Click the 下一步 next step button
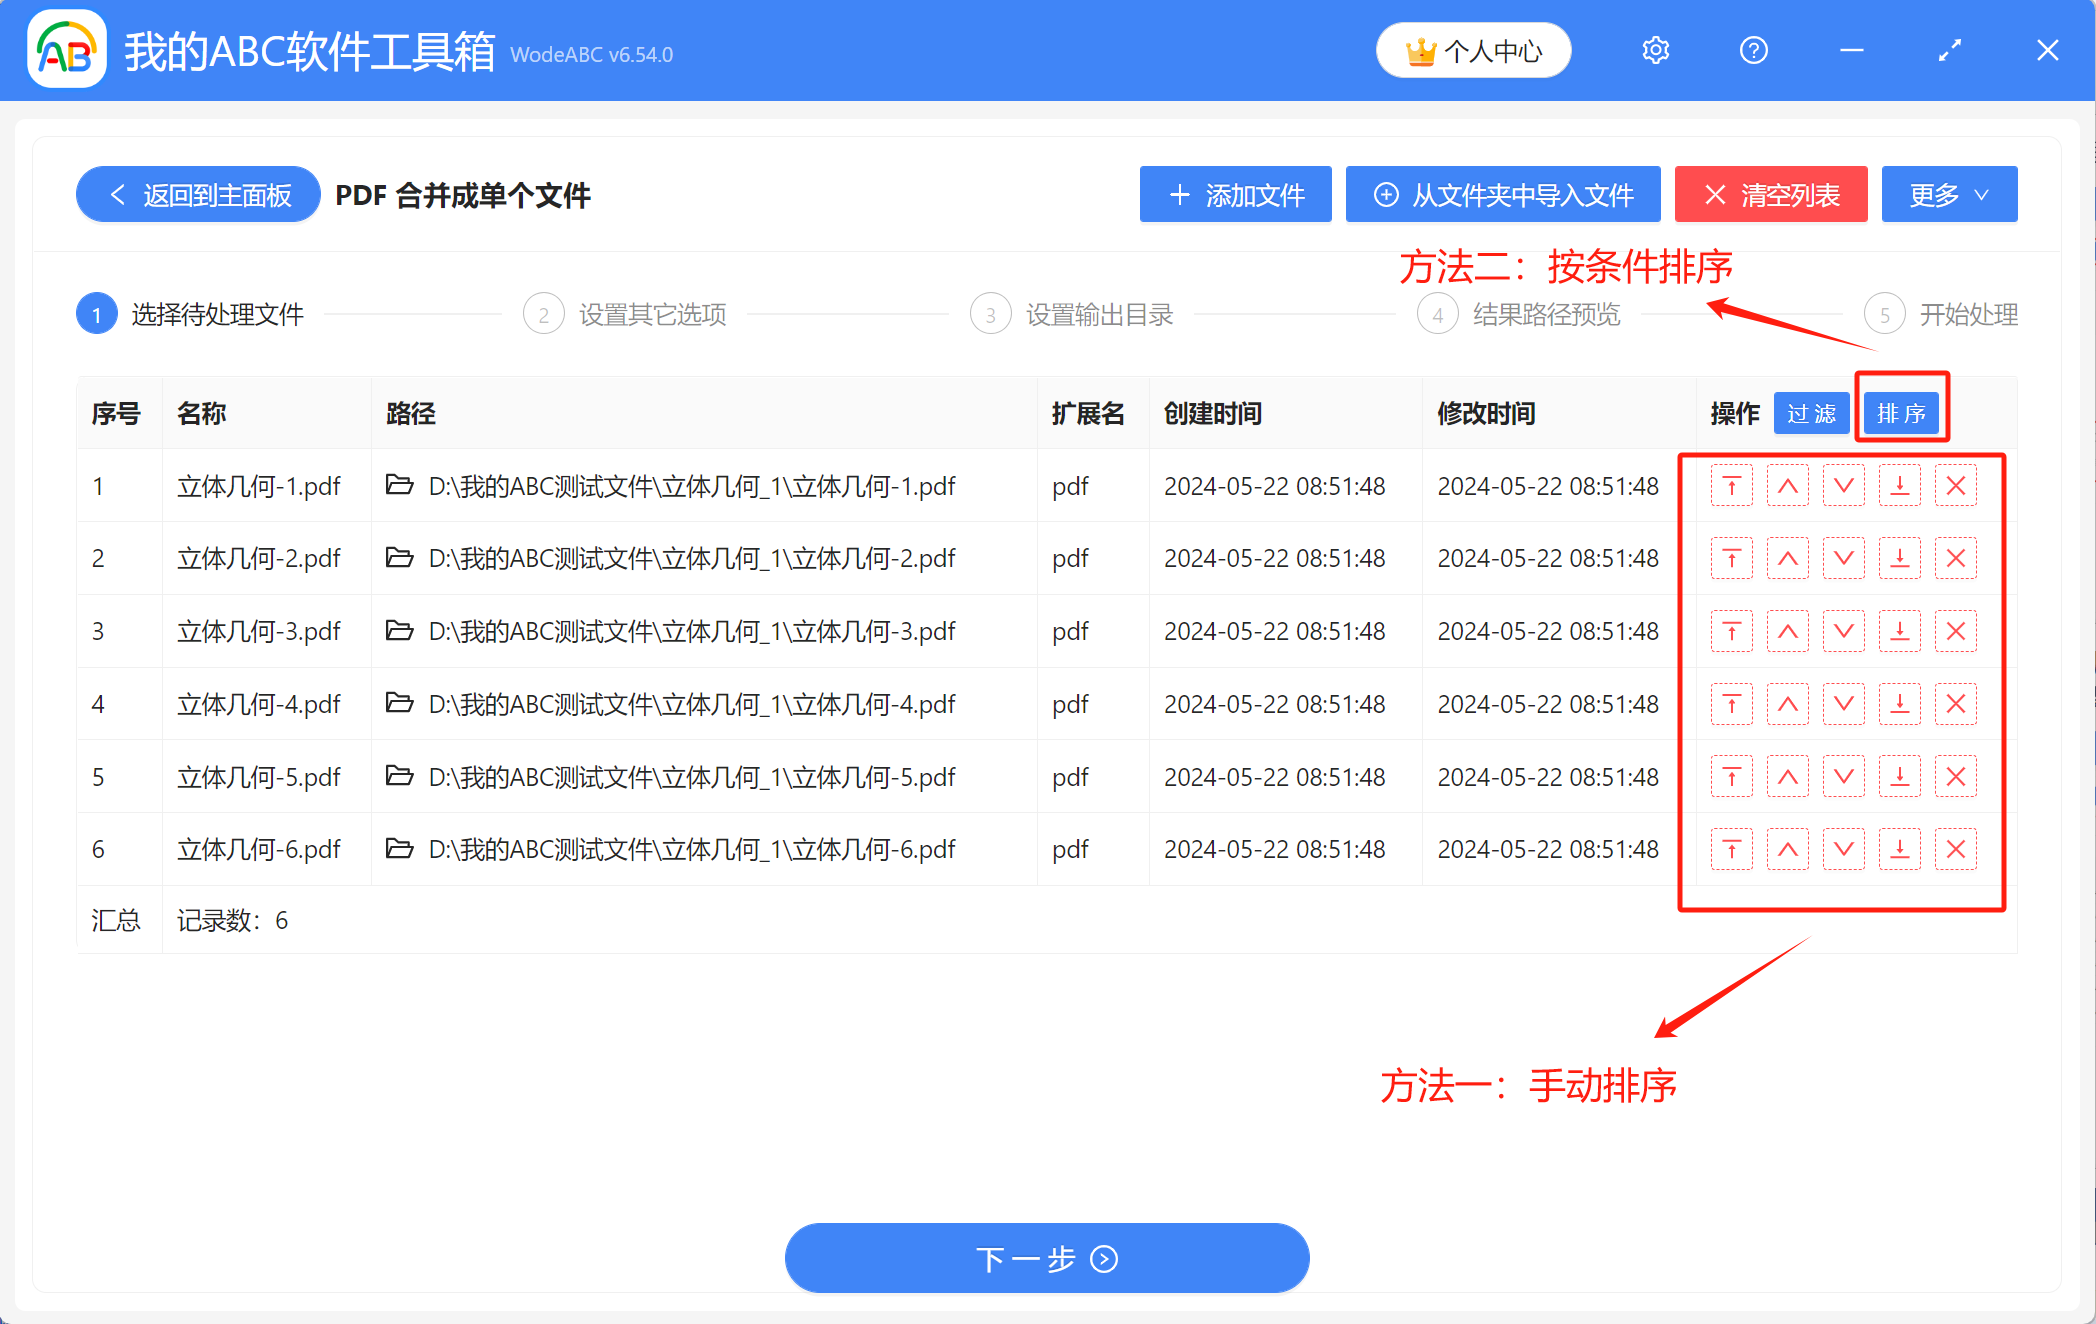This screenshot has width=2096, height=1324. [1046, 1258]
